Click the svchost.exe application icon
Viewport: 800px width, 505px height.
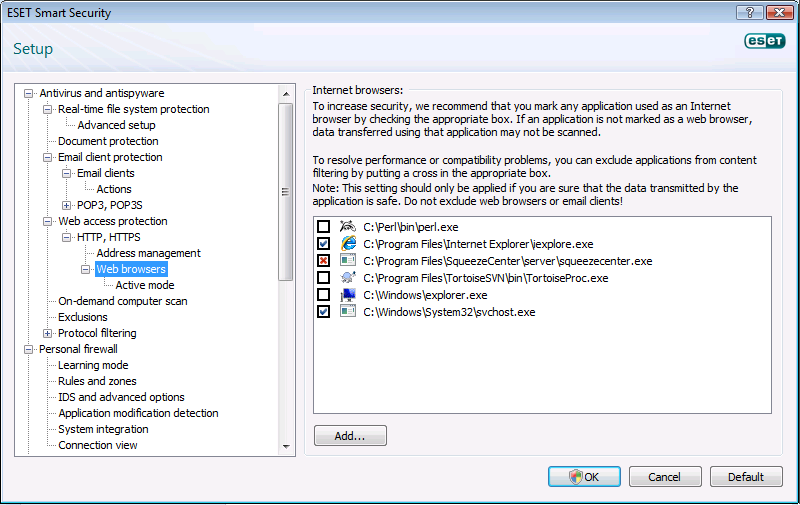[x=347, y=312]
